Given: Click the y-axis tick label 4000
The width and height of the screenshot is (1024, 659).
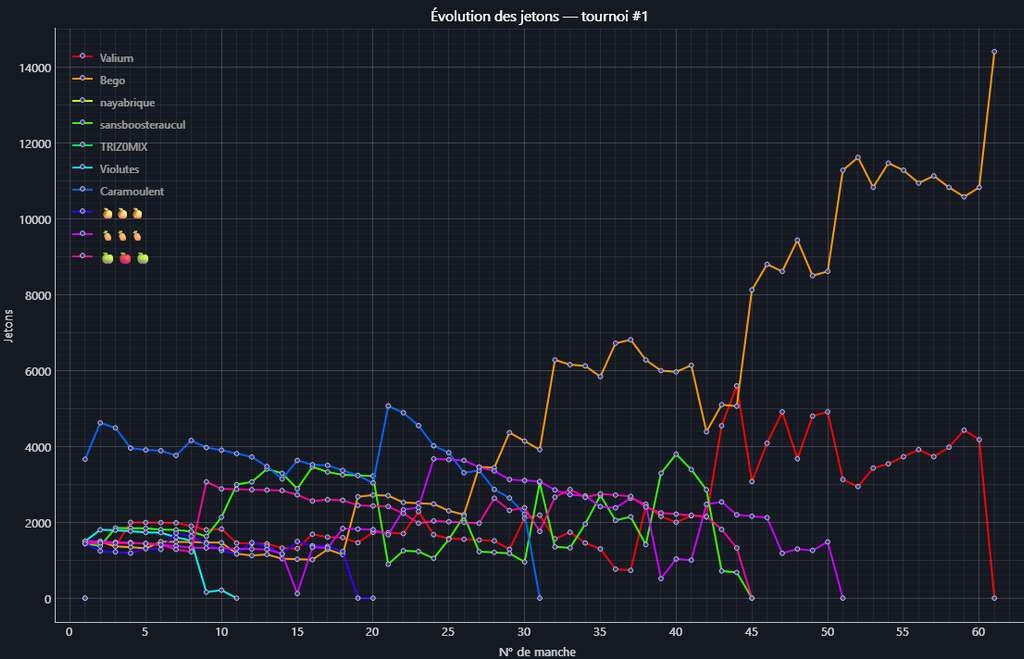Looking at the screenshot, I should [x=38, y=447].
